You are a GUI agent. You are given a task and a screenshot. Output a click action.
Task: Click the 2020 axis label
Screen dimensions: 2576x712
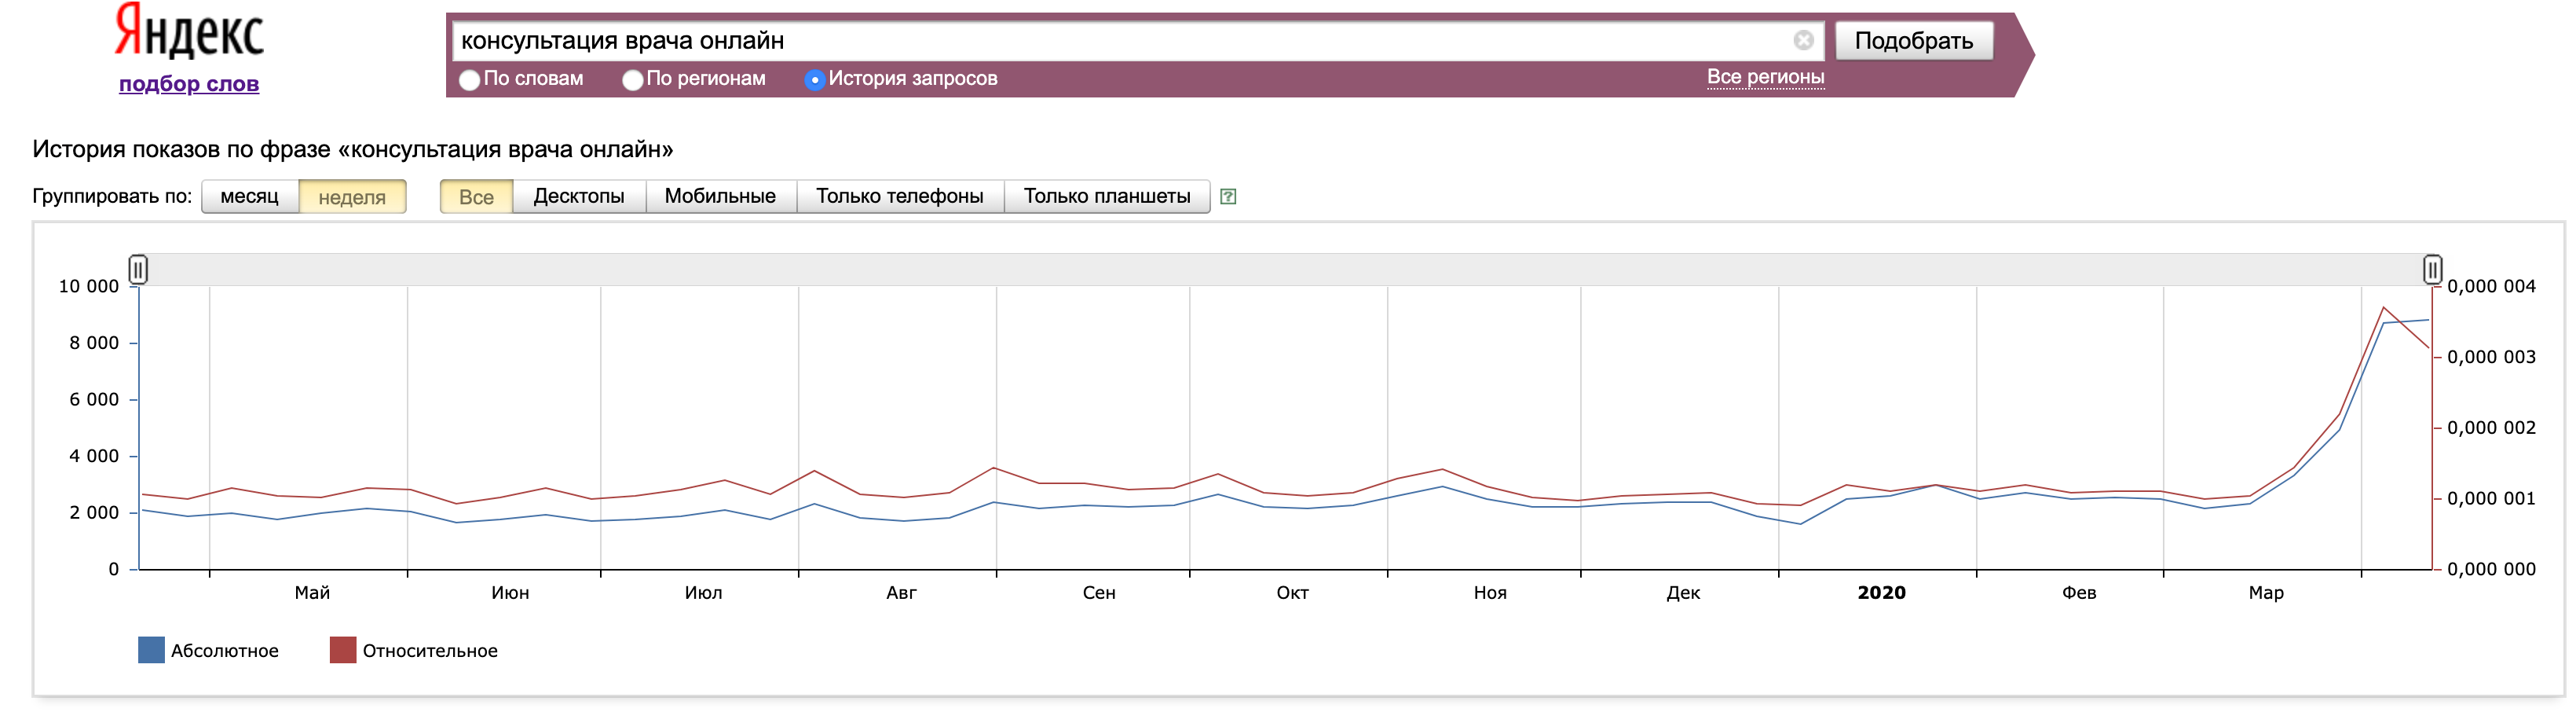coord(1881,593)
